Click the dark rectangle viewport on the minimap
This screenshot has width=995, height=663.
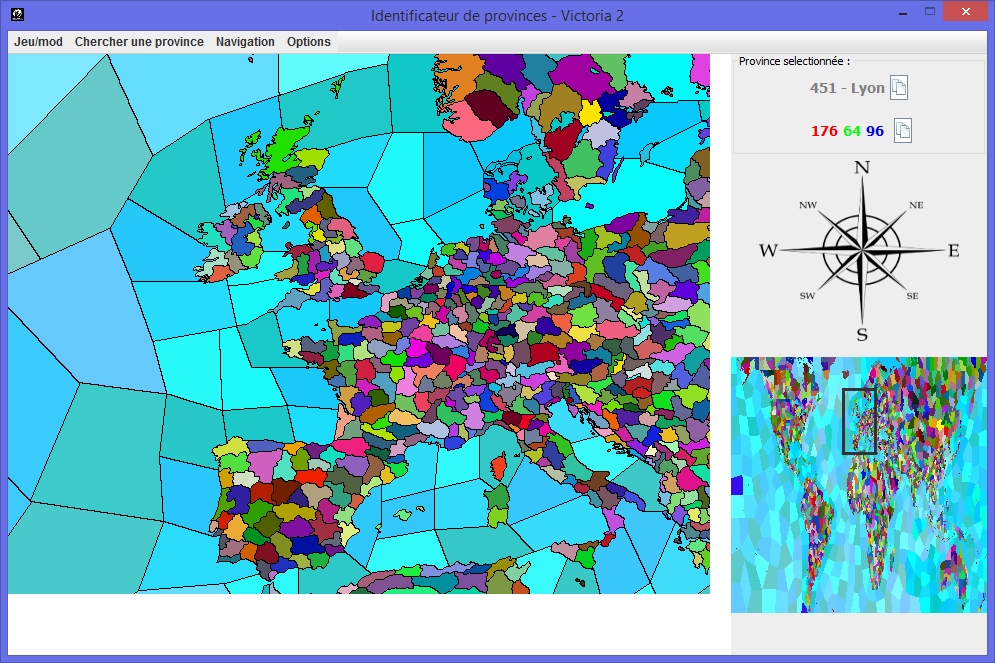[x=859, y=421]
